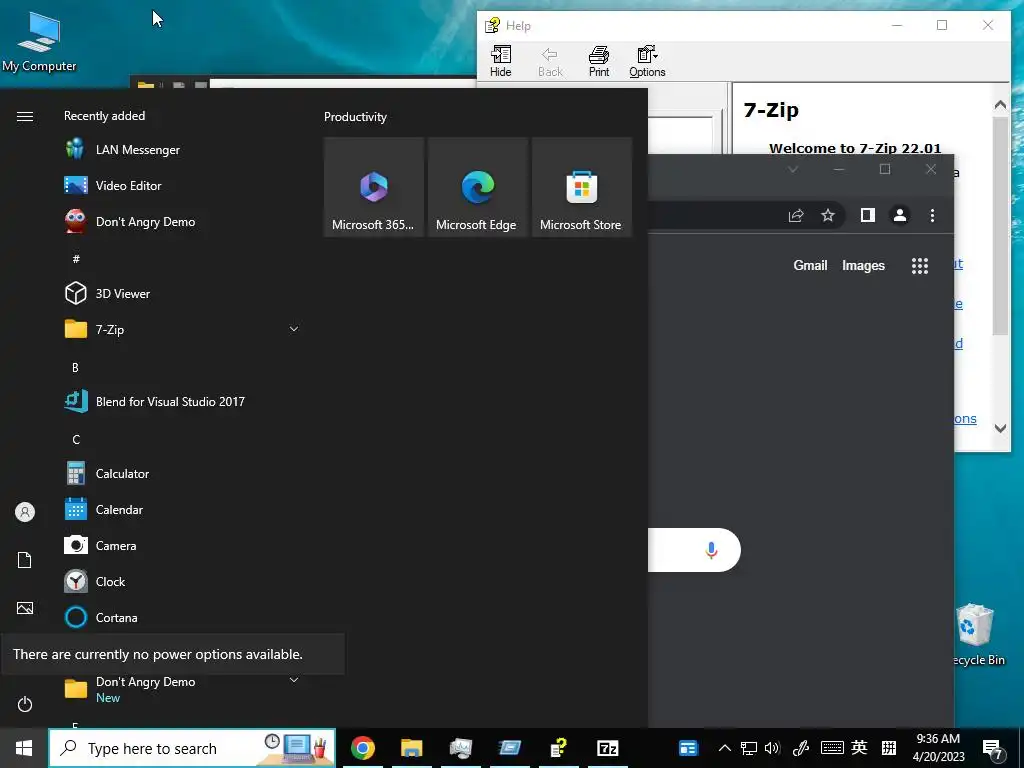Open Chrome three-dot menu
1024x768 pixels.
(x=933, y=216)
